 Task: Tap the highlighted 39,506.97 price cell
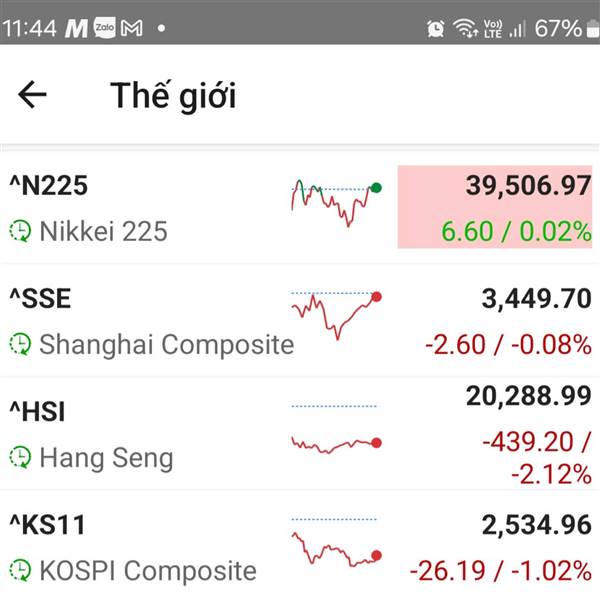(495, 207)
